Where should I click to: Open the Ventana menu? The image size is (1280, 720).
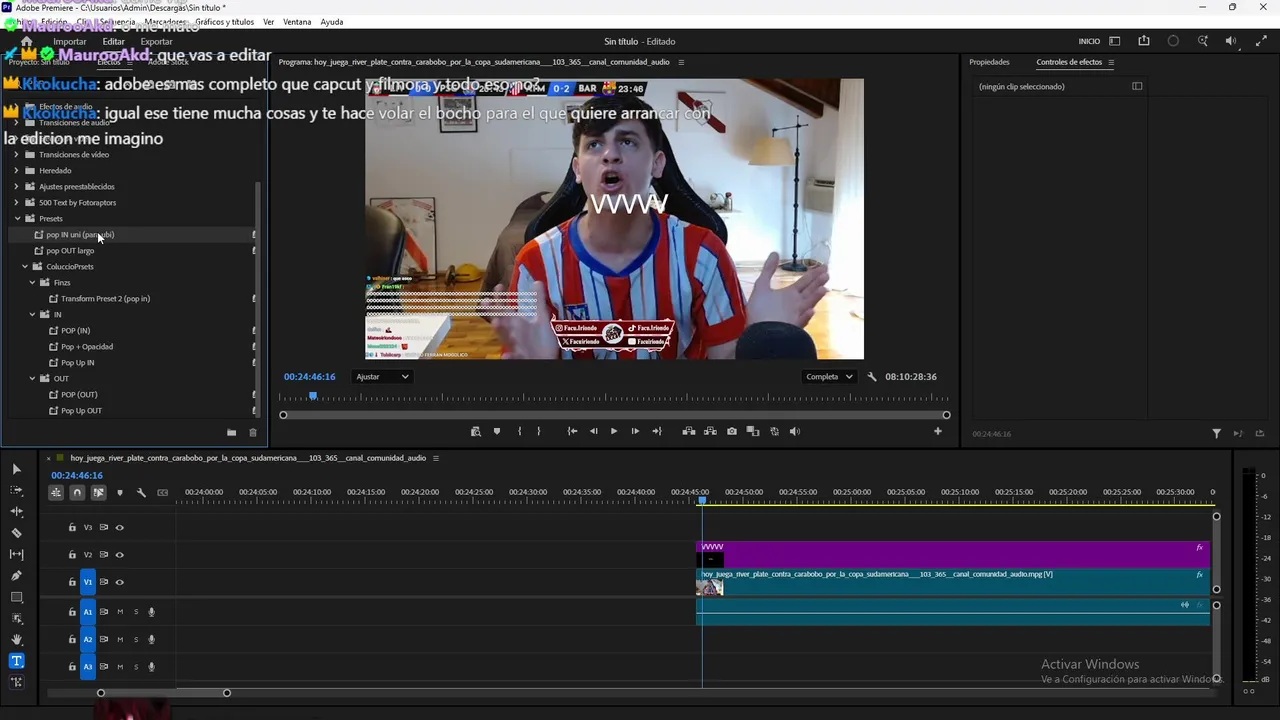point(297,22)
